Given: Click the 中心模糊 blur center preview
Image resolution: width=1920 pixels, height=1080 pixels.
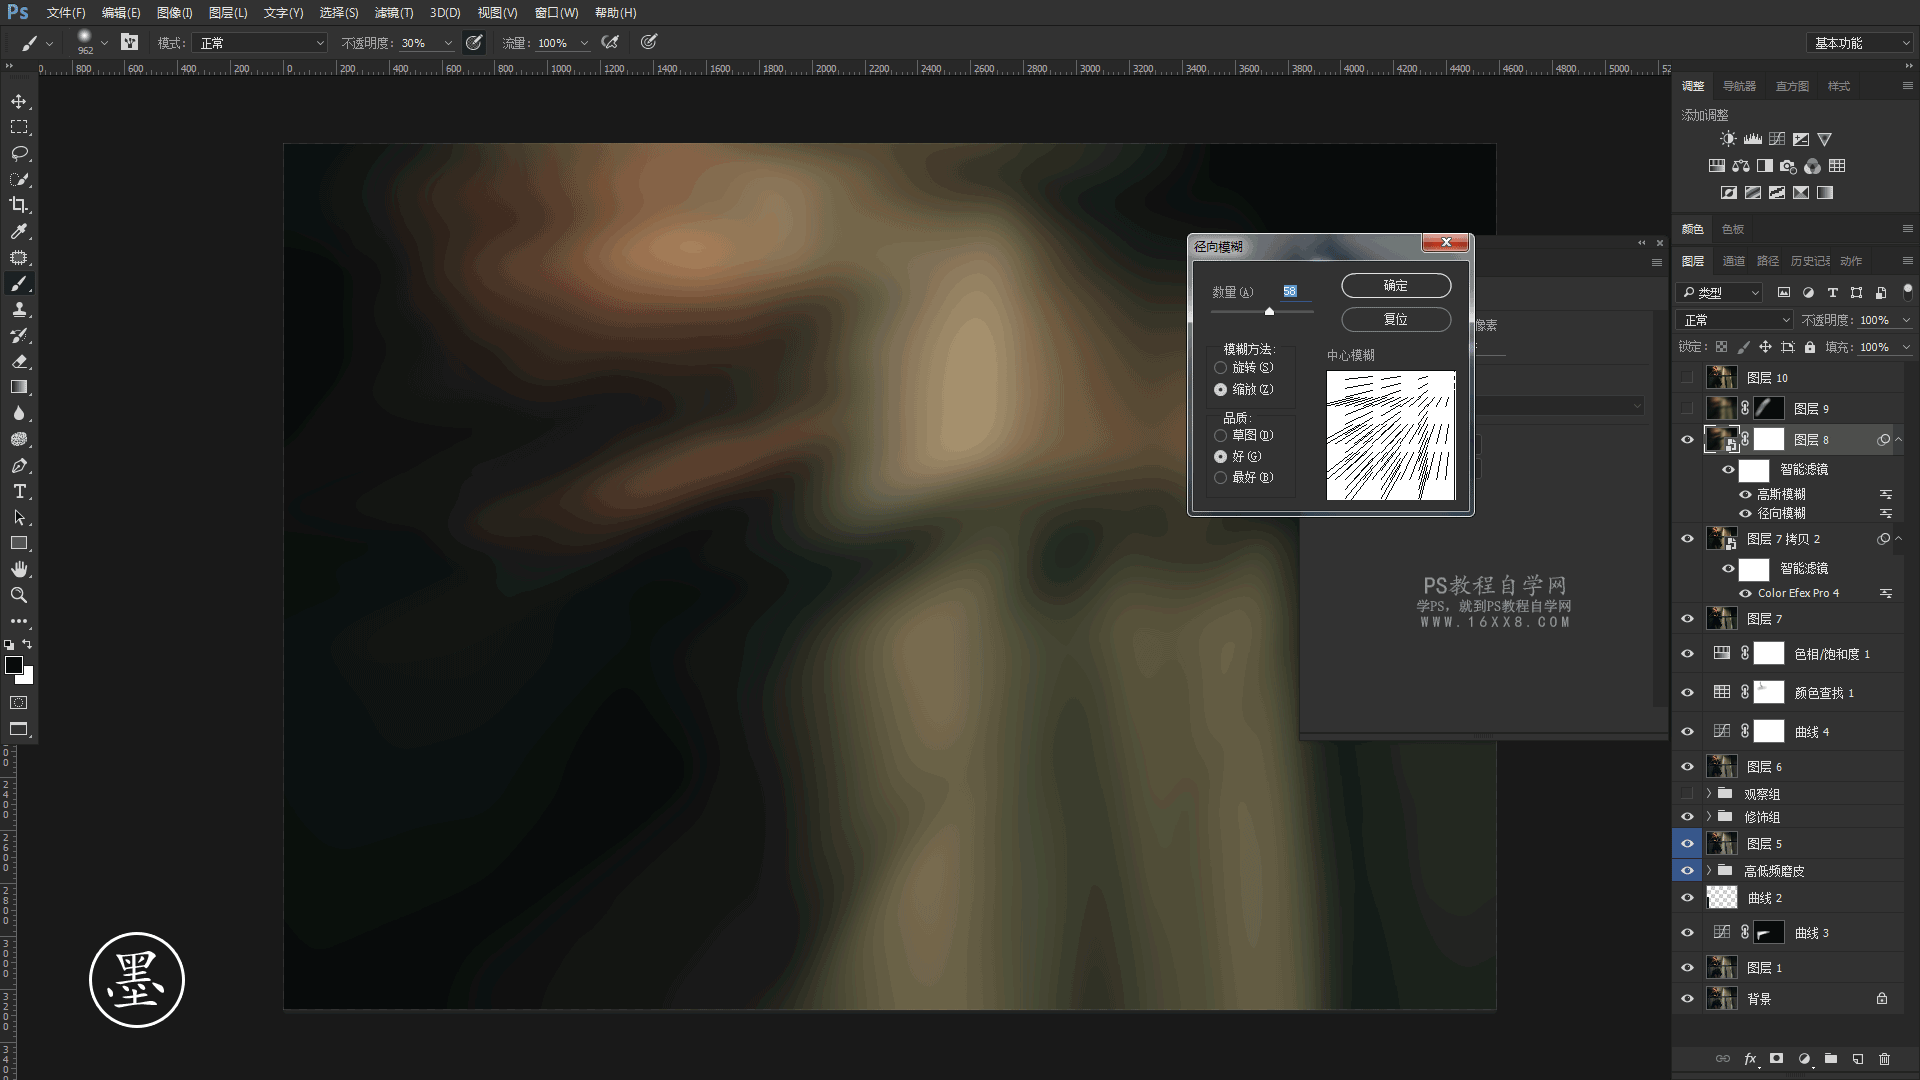Looking at the screenshot, I should [x=1390, y=436].
